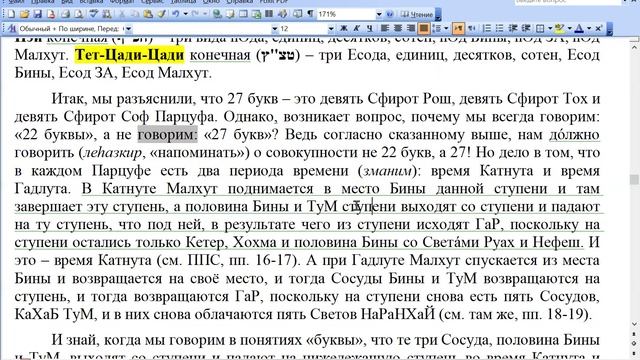The image size is (640, 360).
Task: Click the vertical scrollbar down arrow
Action: [x=634, y=324]
